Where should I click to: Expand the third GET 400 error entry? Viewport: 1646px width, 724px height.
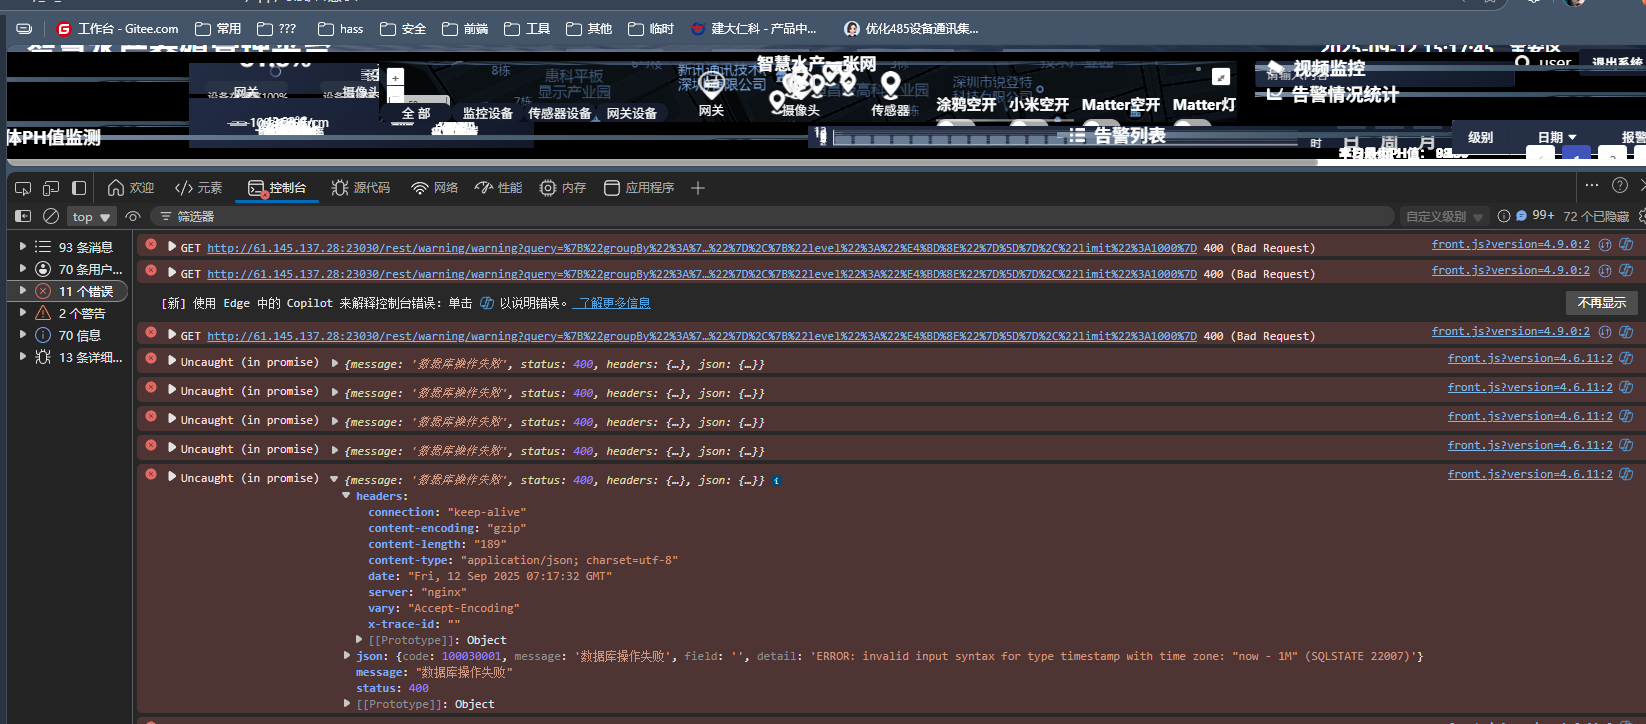pos(172,334)
